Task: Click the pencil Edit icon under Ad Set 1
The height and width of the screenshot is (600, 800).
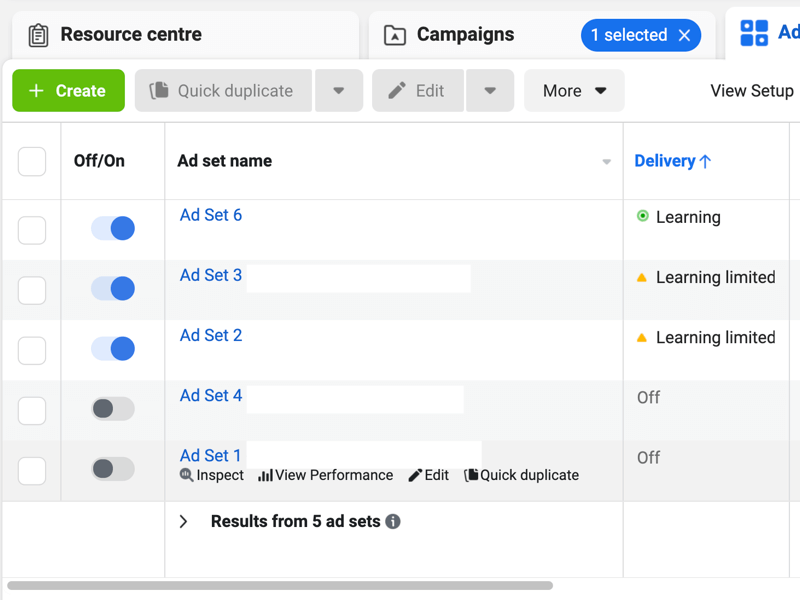Action: coord(415,476)
